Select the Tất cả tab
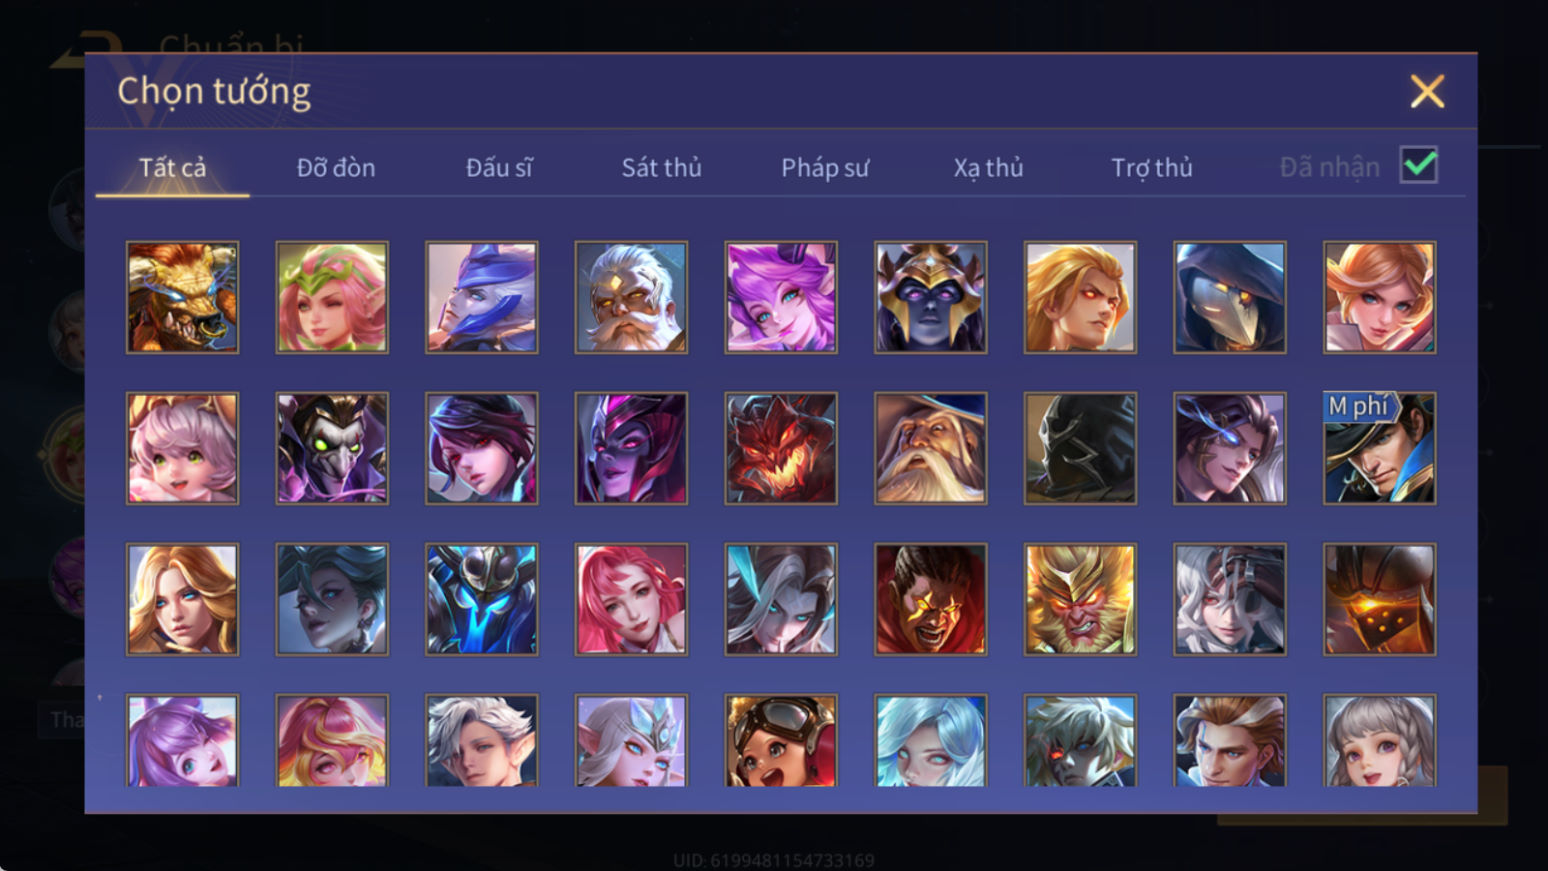Screen dimensions: 1548x871 click(172, 167)
